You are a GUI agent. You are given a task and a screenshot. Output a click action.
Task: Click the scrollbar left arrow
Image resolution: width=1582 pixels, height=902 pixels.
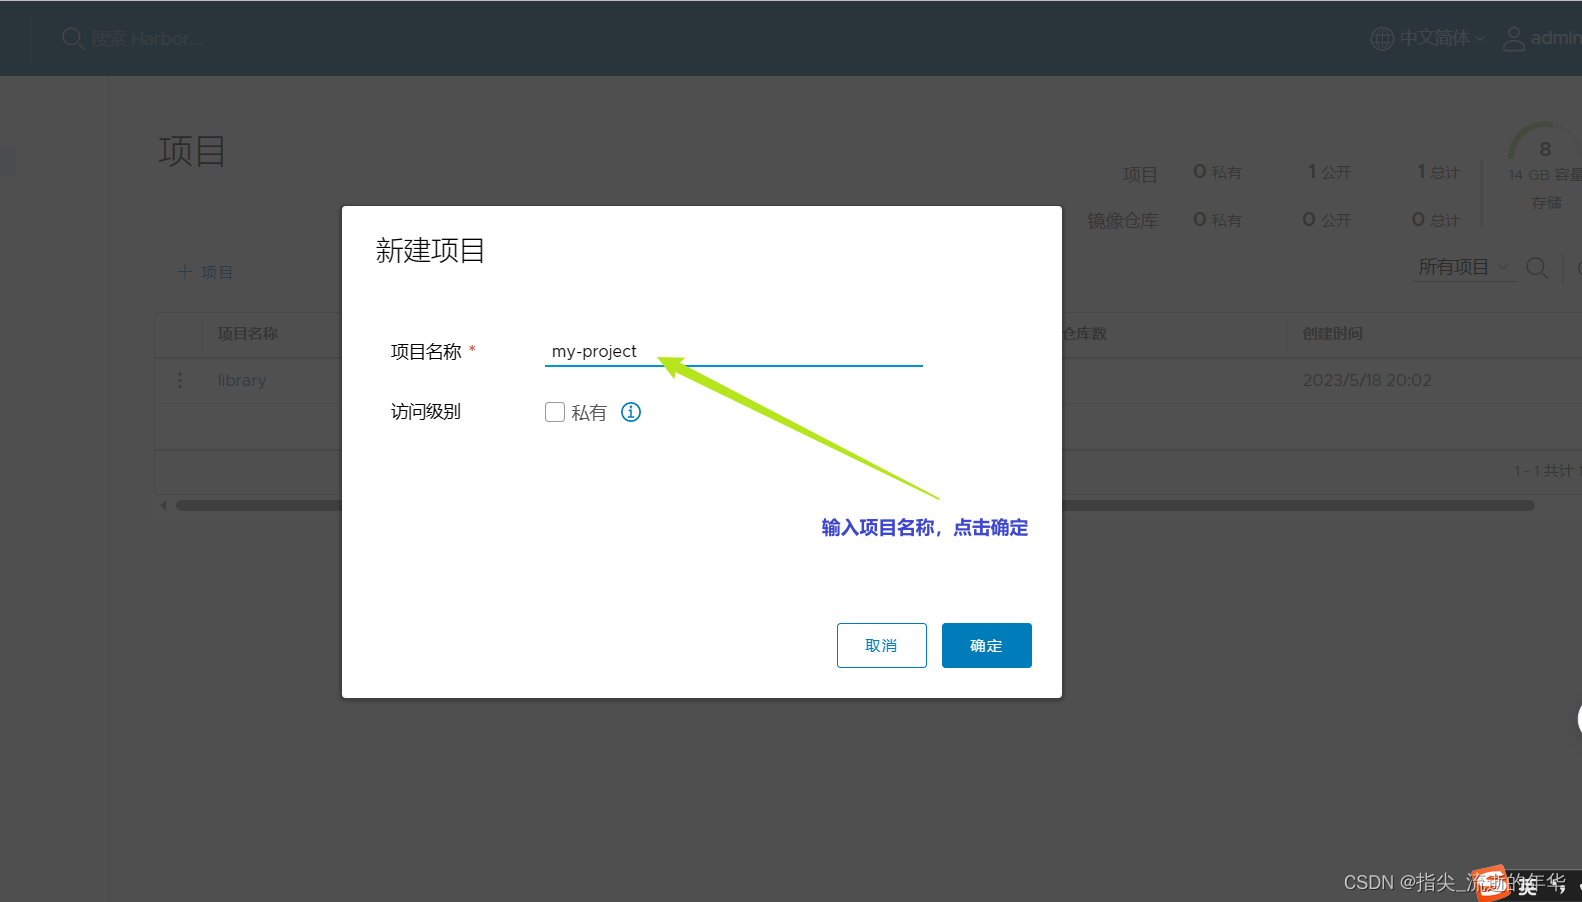pyautogui.click(x=164, y=506)
